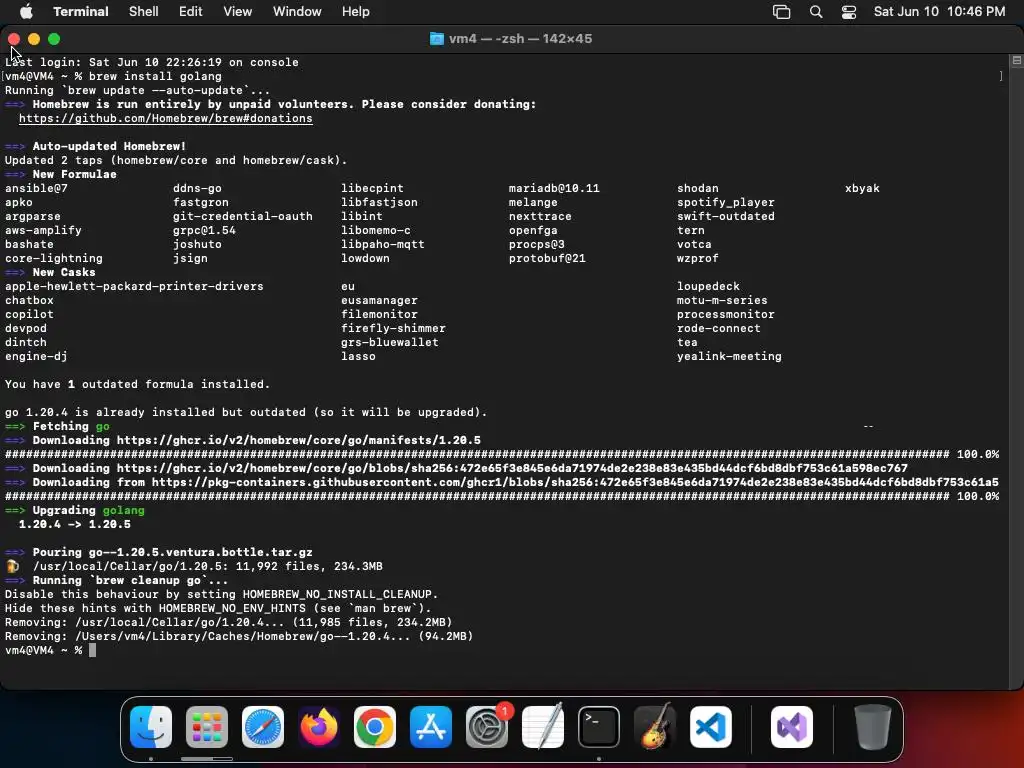Launch Google Chrome from the Dock

(375, 727)
